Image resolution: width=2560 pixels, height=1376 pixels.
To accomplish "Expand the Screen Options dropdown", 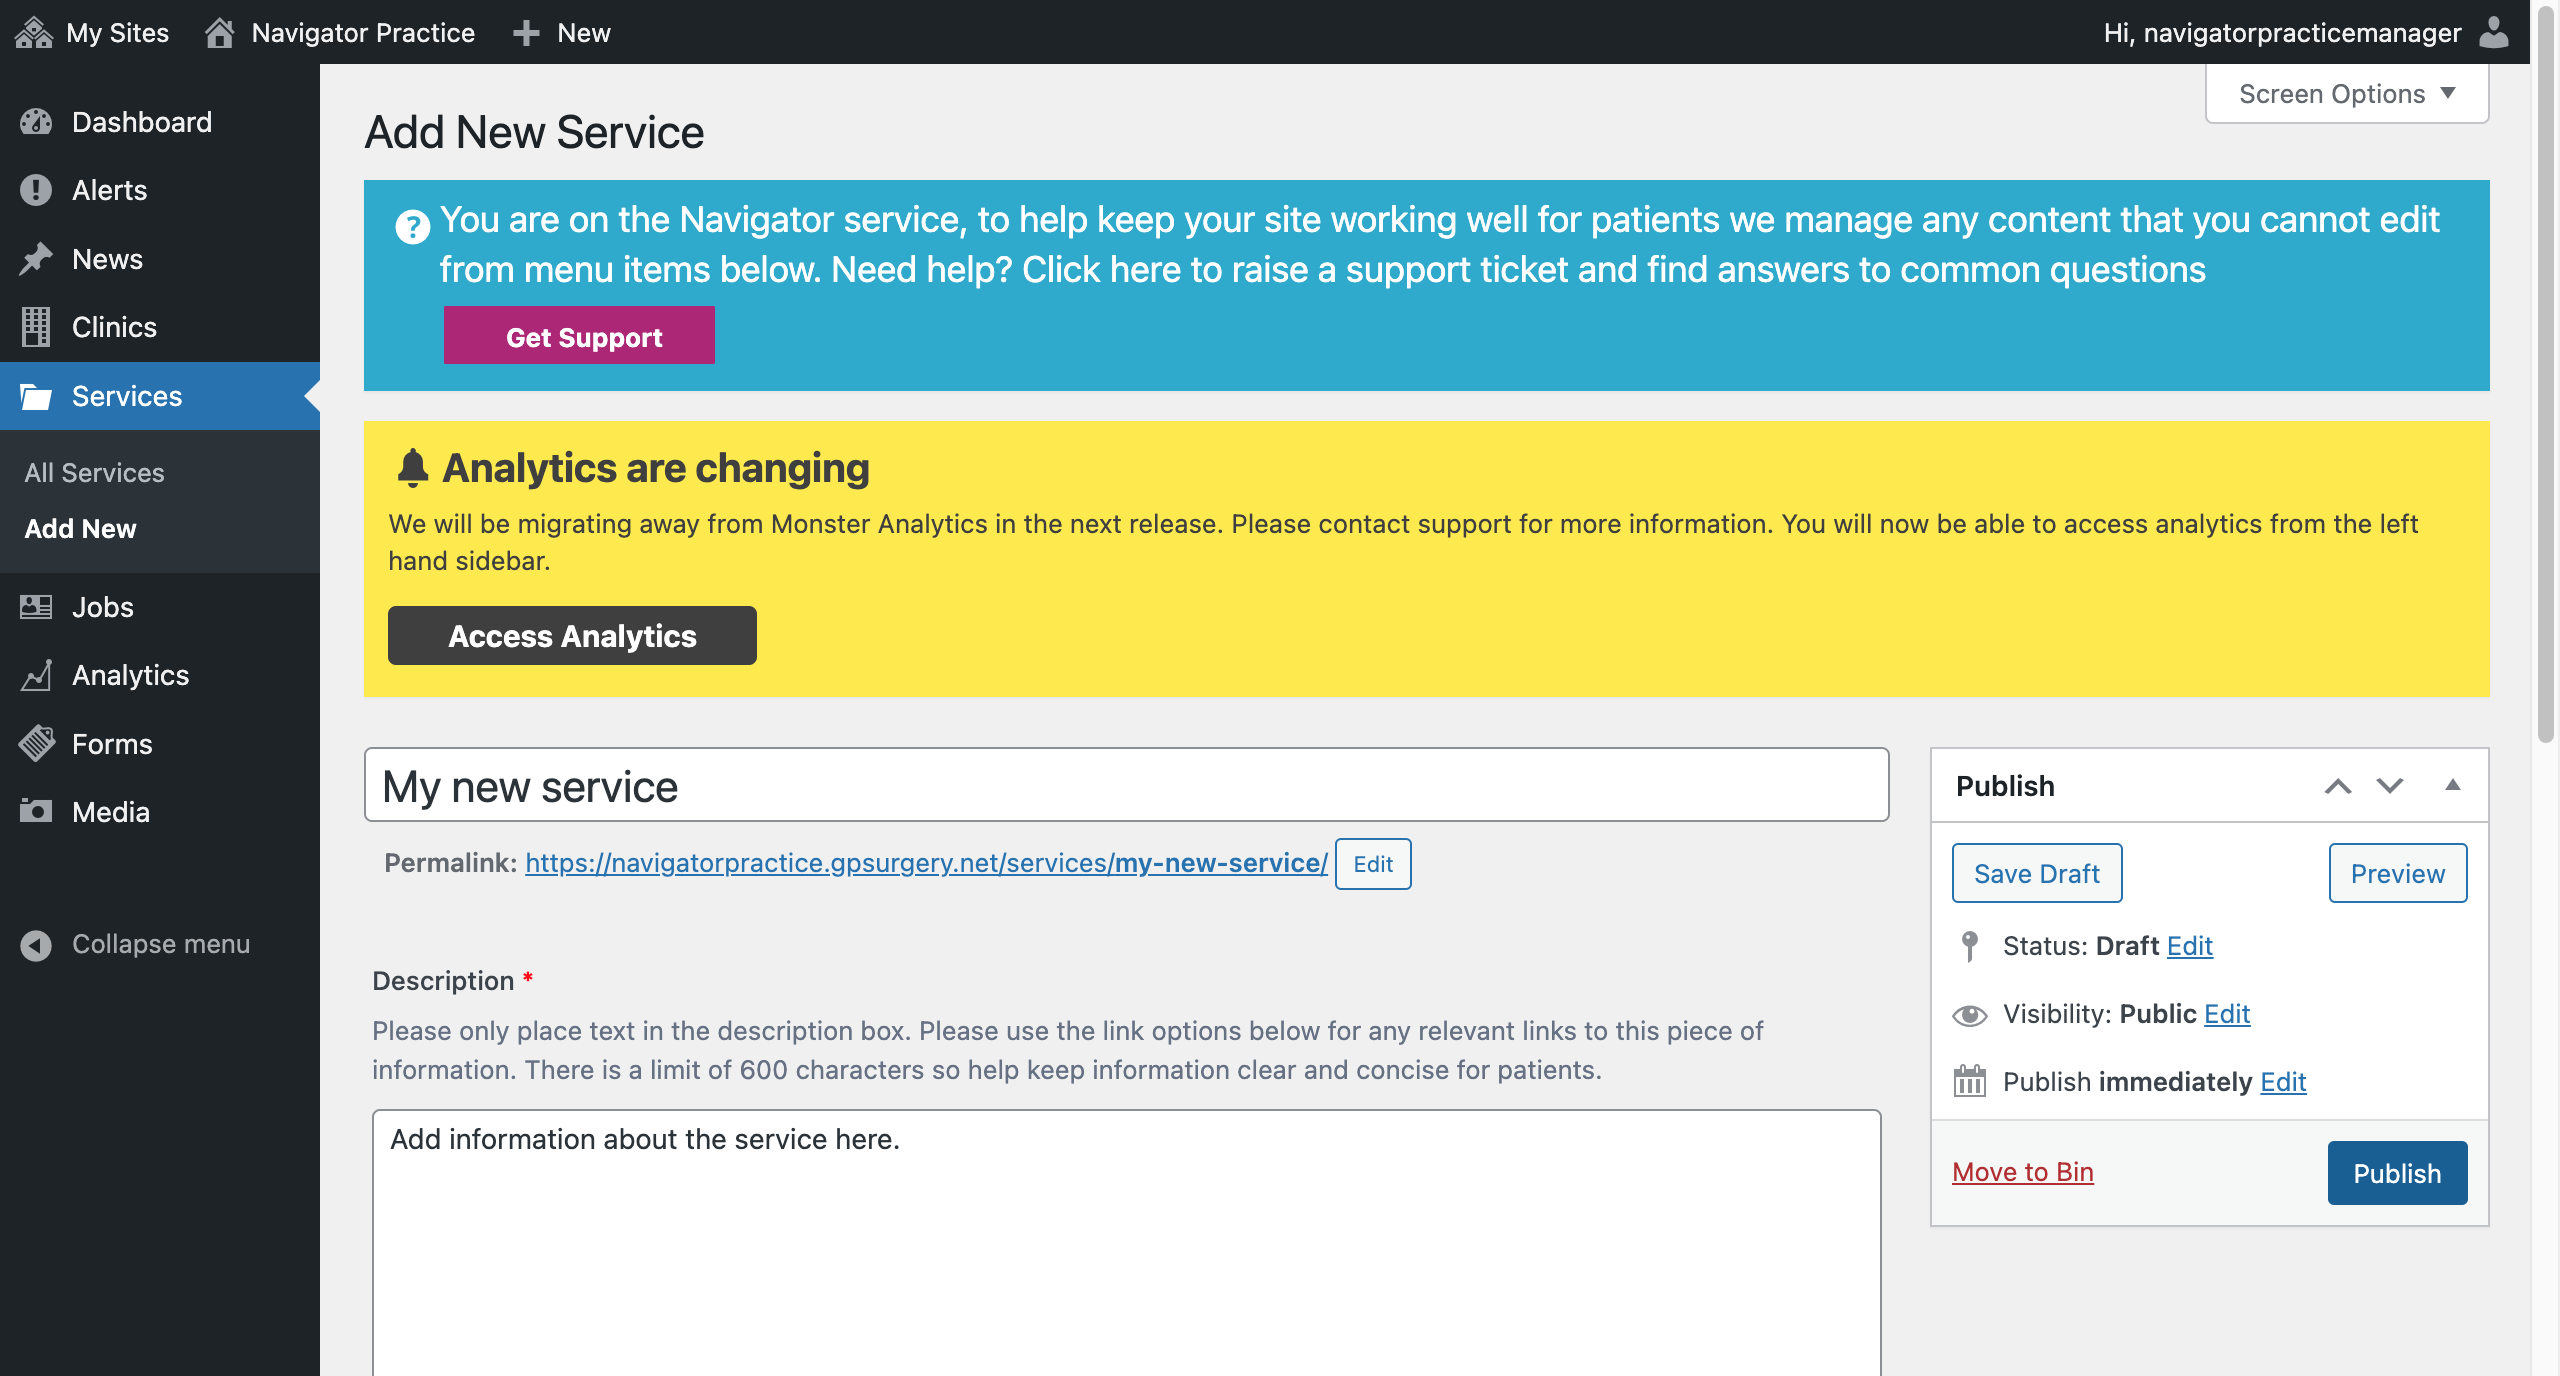I will (x=2347, y=94).
